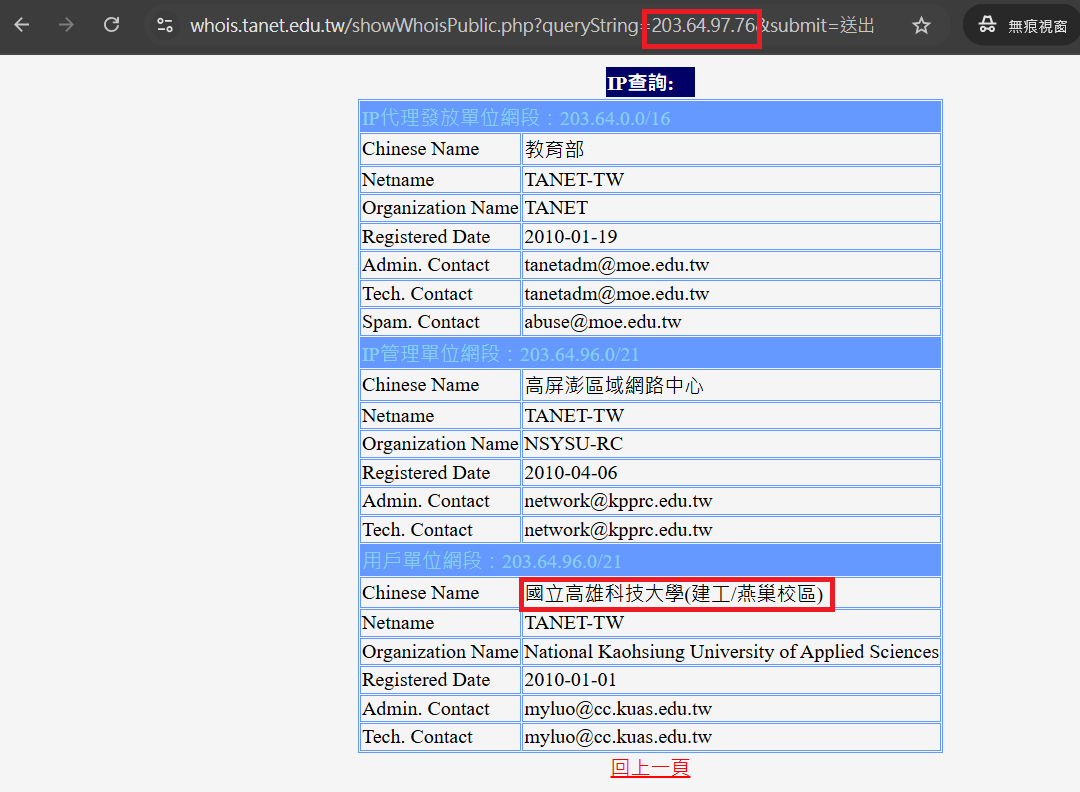Select 'National Kaohsiung University of Applied Sciences'
The width and height of the screenshot is (1080, 792).
pos(731,652)
